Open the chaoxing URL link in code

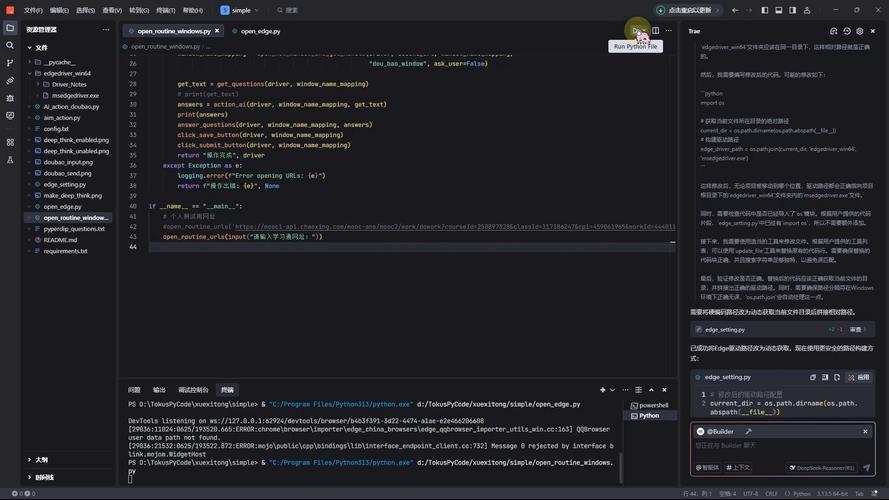pos(455,227)
